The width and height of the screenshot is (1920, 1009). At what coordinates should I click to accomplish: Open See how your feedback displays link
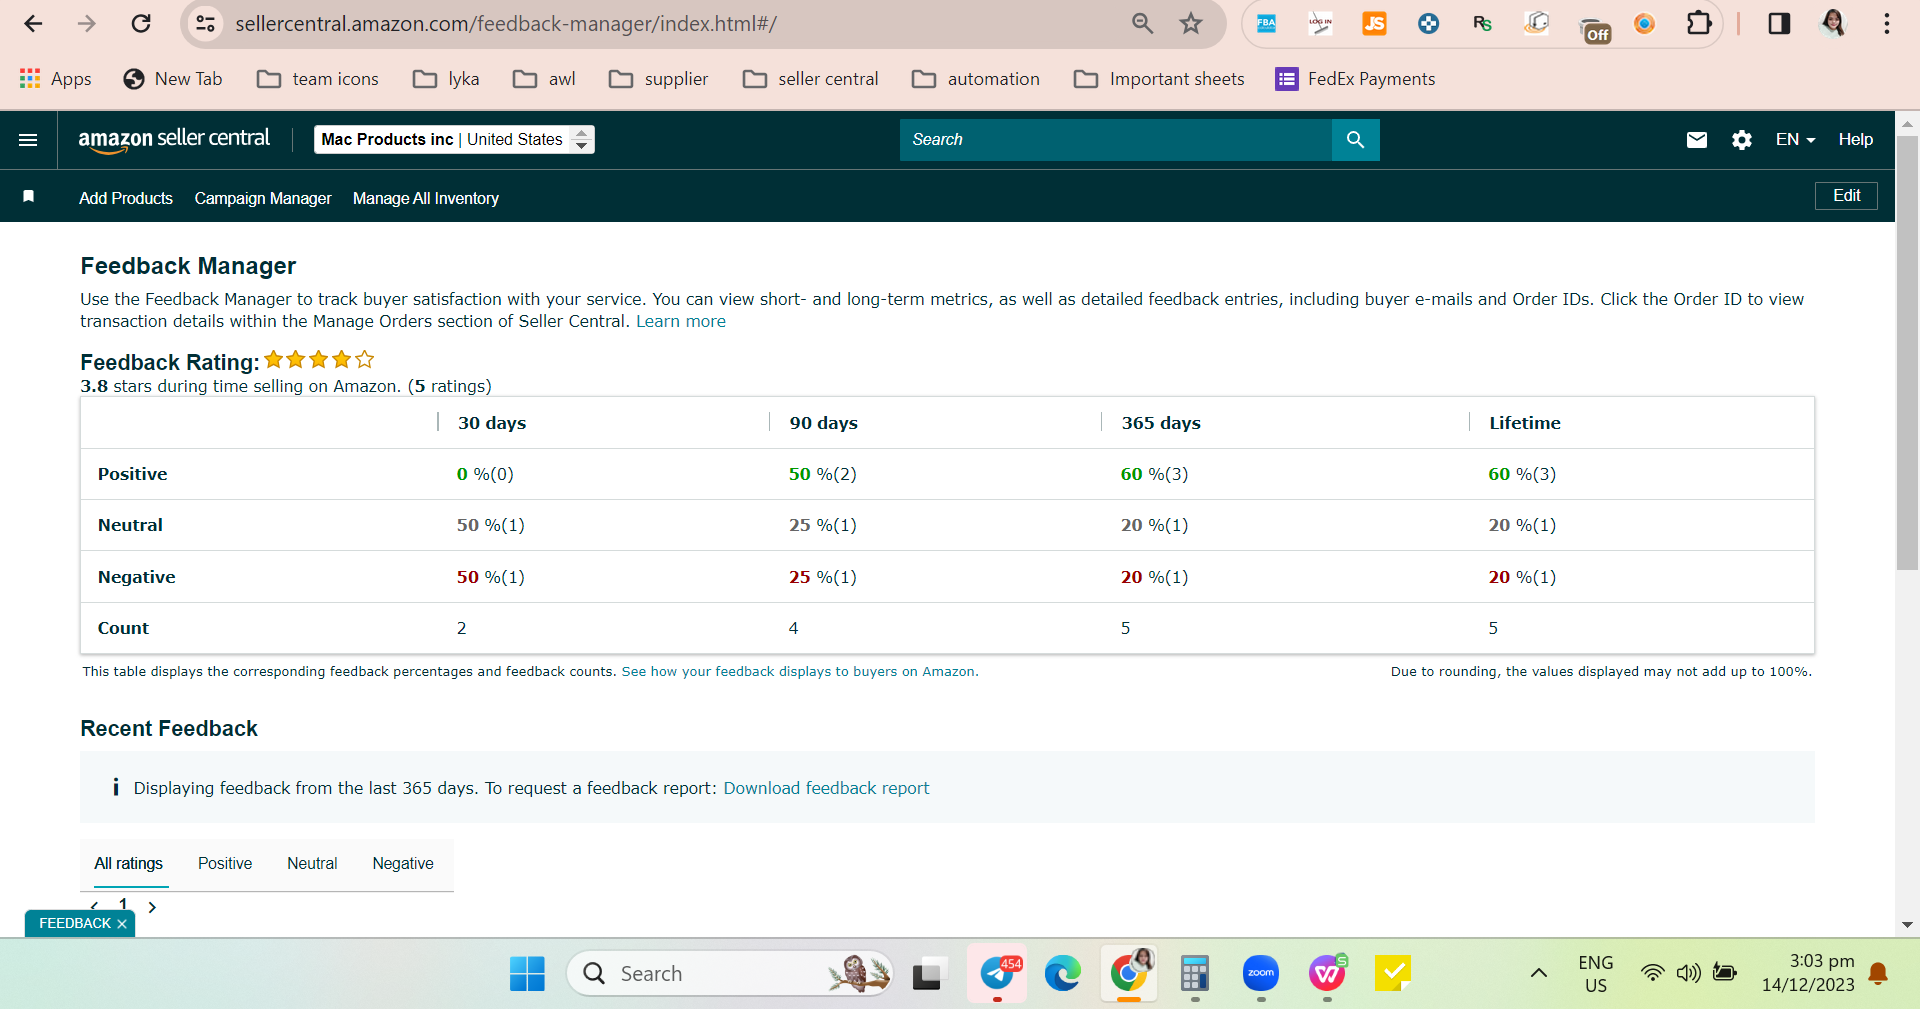coord(798,672)
